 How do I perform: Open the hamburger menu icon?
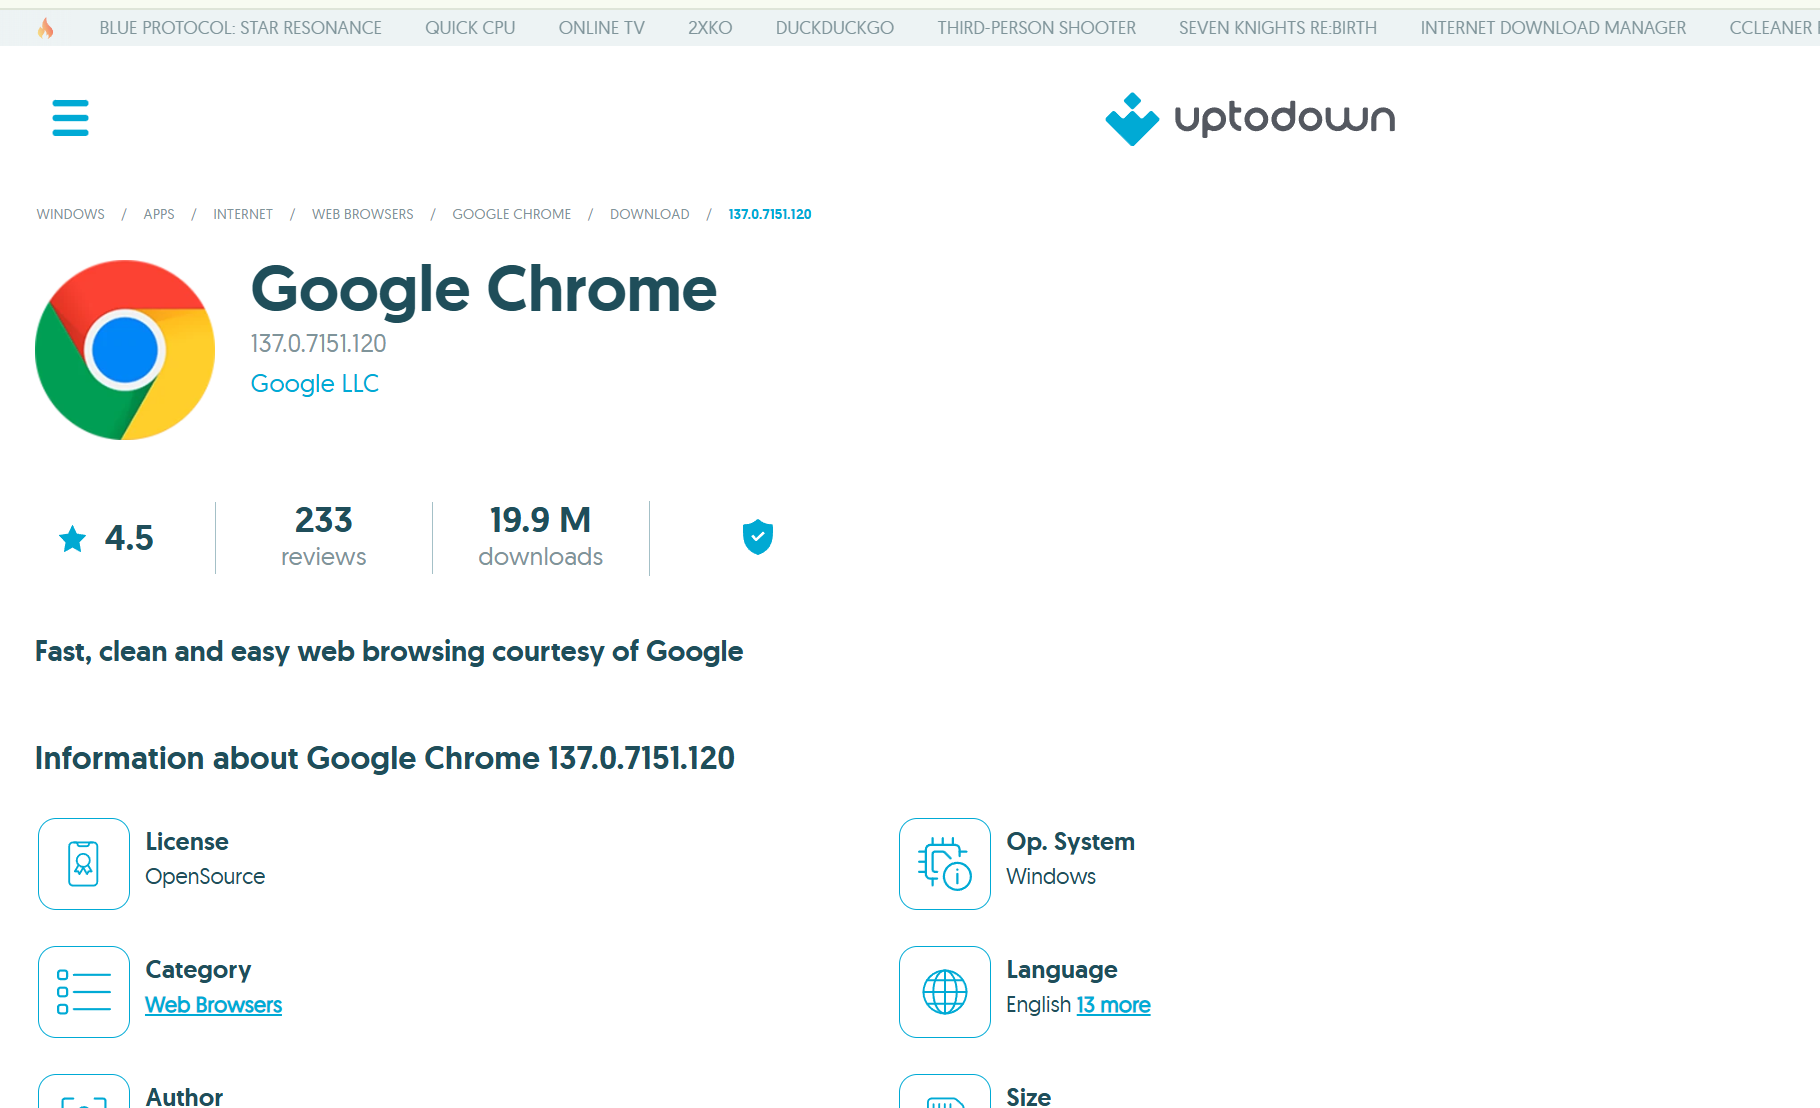coord(70,118)
